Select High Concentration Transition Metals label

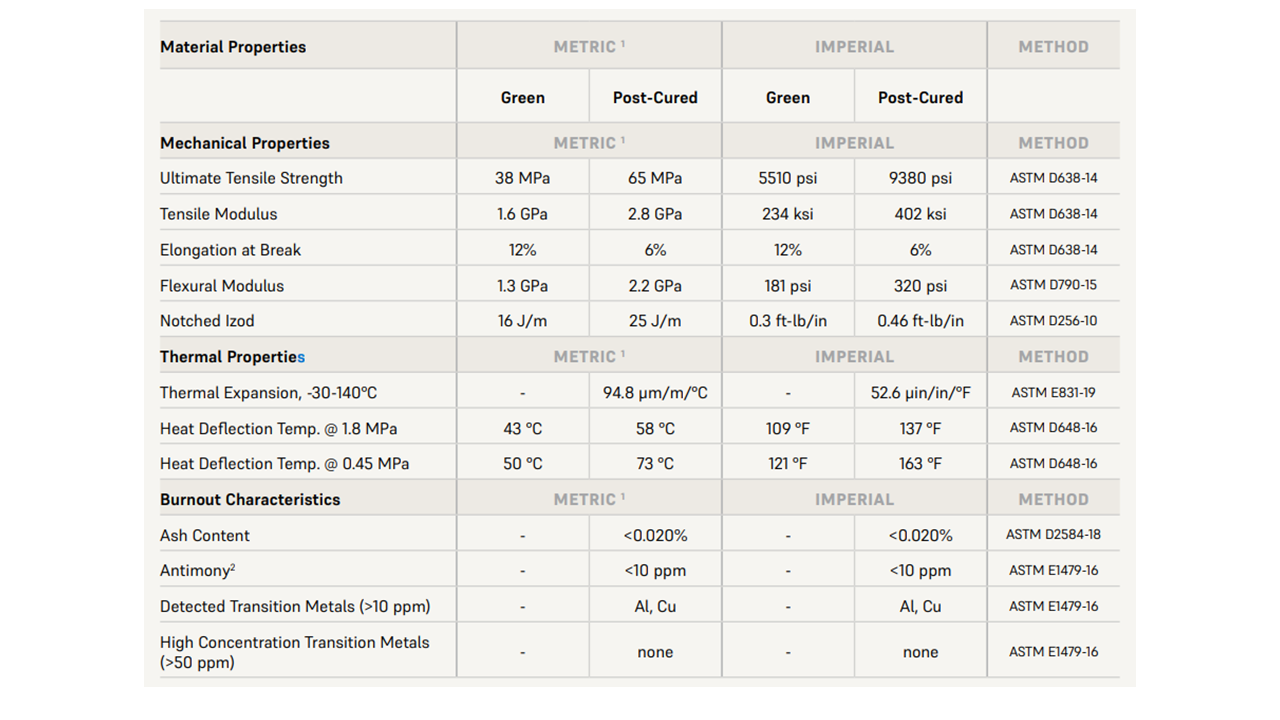(294, 652)
